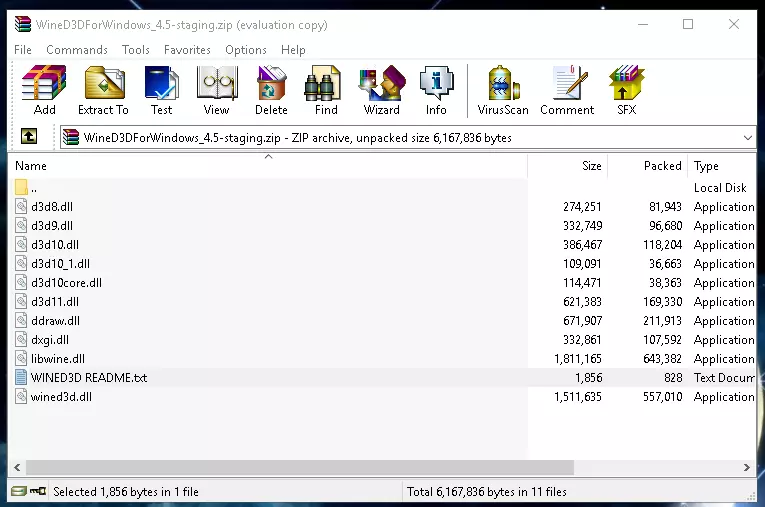Run the Test archive tool

161,91
